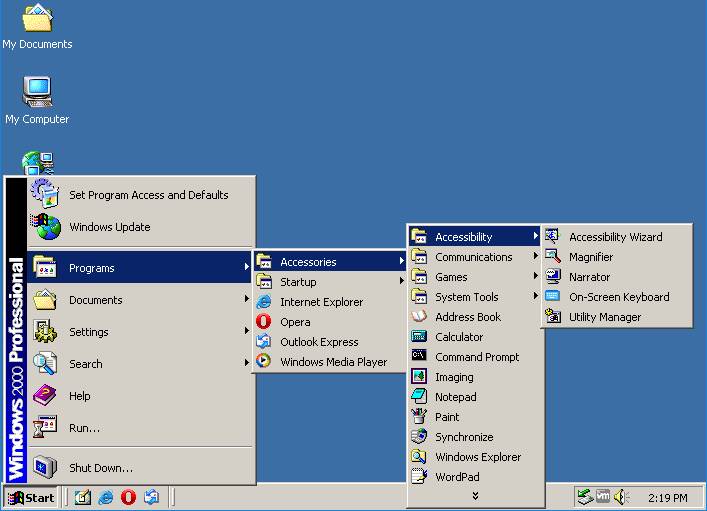Click Shut Down... text
Screen dimensions: 707x511
(101, 468)
